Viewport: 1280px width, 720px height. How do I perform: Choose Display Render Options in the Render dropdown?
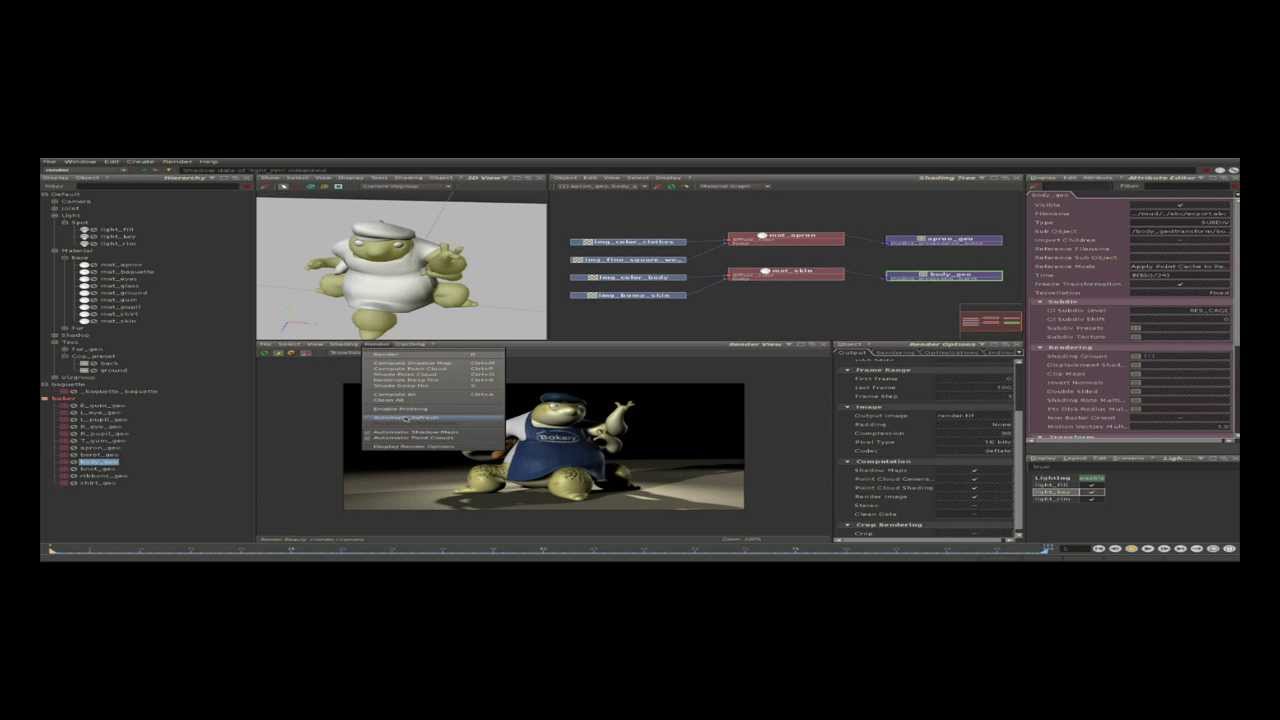click(433, 446)
